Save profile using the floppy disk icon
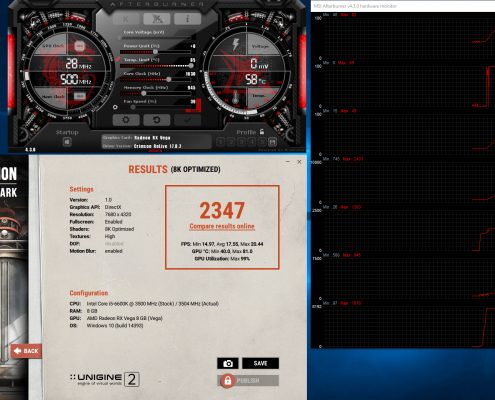Viewport: 495px width, 400px height. tap(273, 142)
